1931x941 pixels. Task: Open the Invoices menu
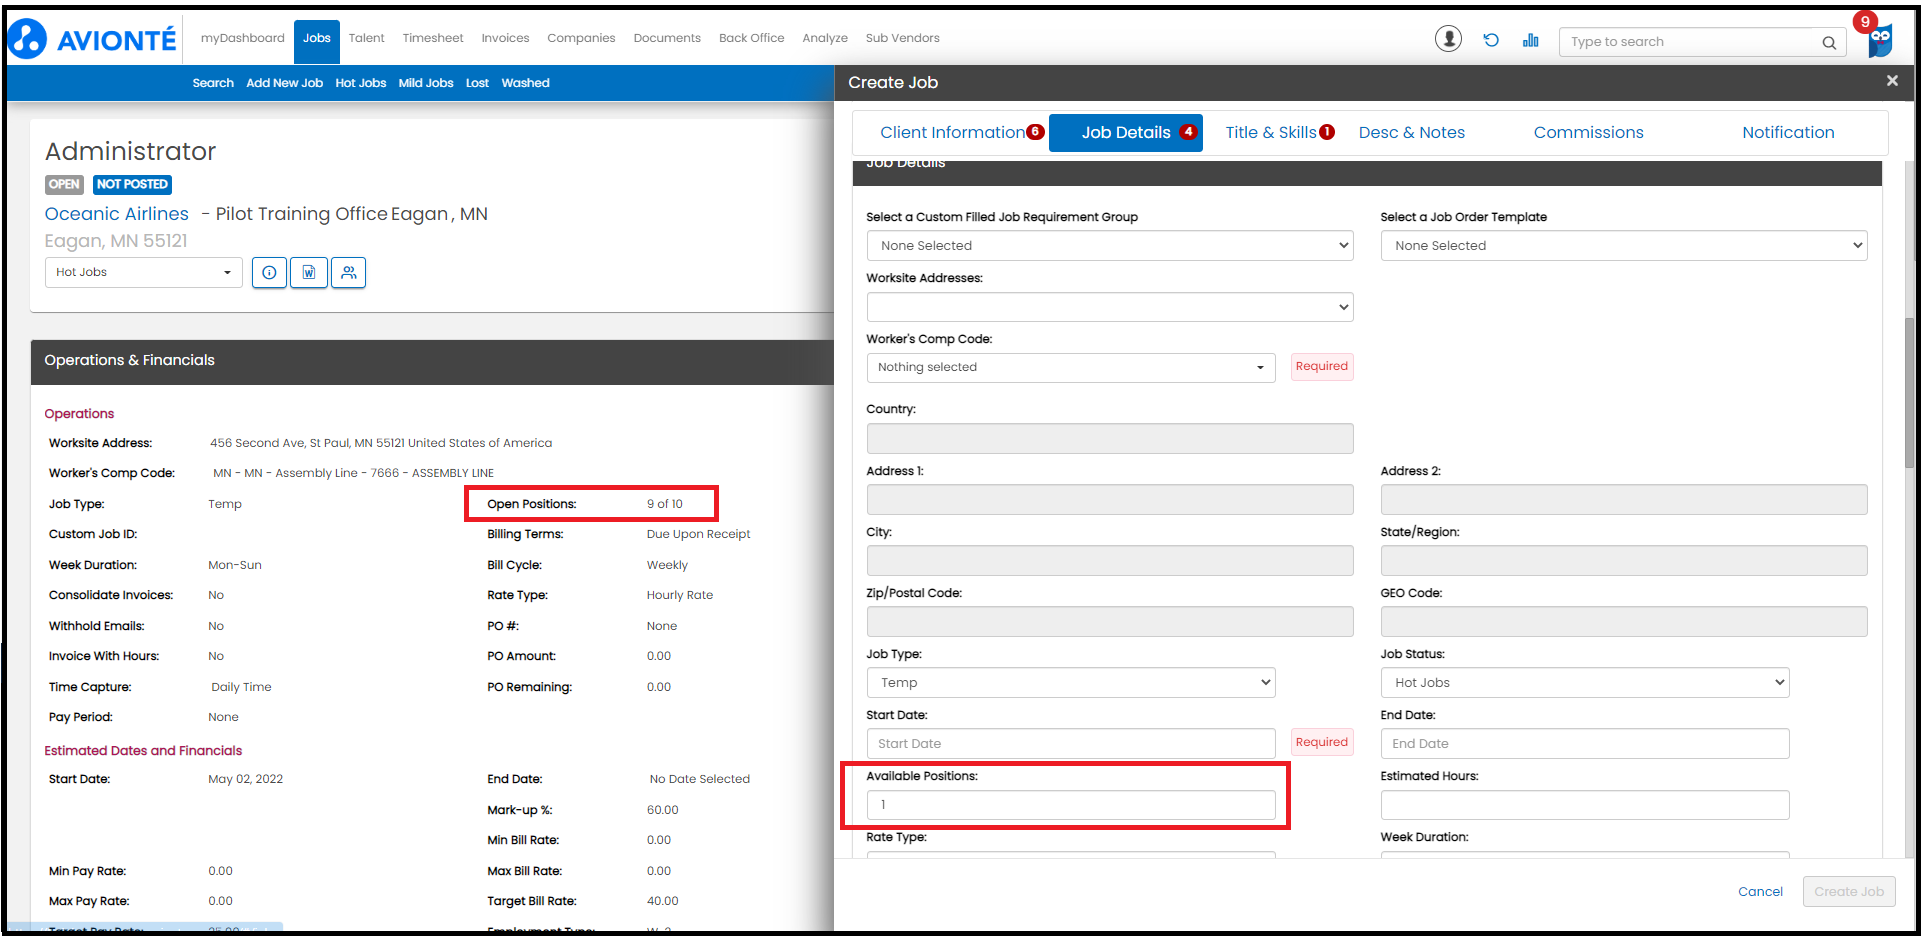point(505,38)
